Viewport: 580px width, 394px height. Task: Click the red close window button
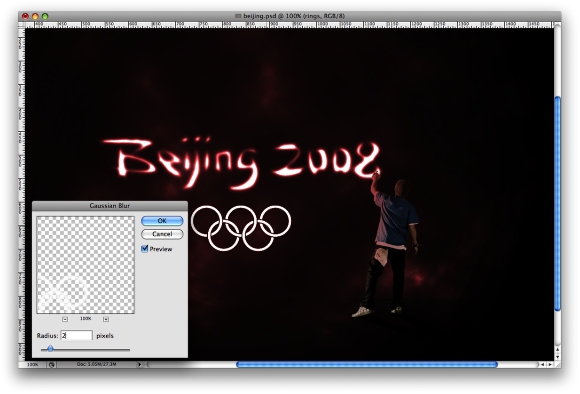[25, 16]
